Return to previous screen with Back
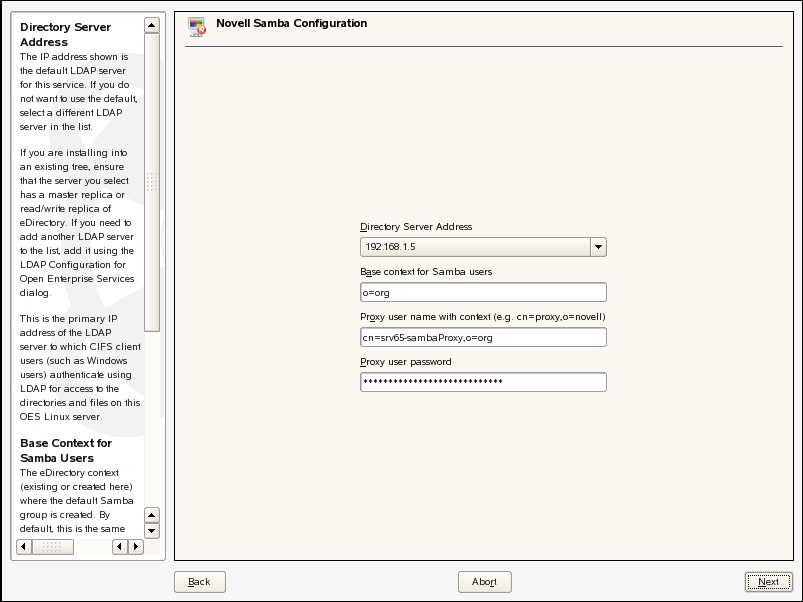Screen dimensions: 803x602 tap(200, 582)
